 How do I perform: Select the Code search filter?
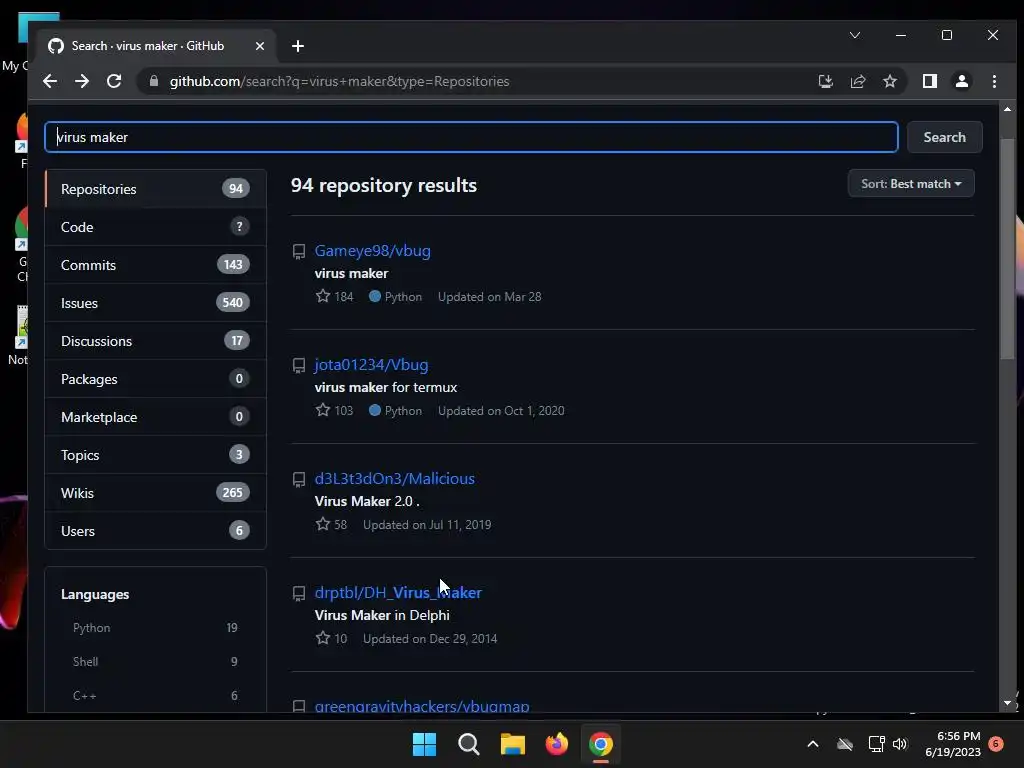click(155, 227)
